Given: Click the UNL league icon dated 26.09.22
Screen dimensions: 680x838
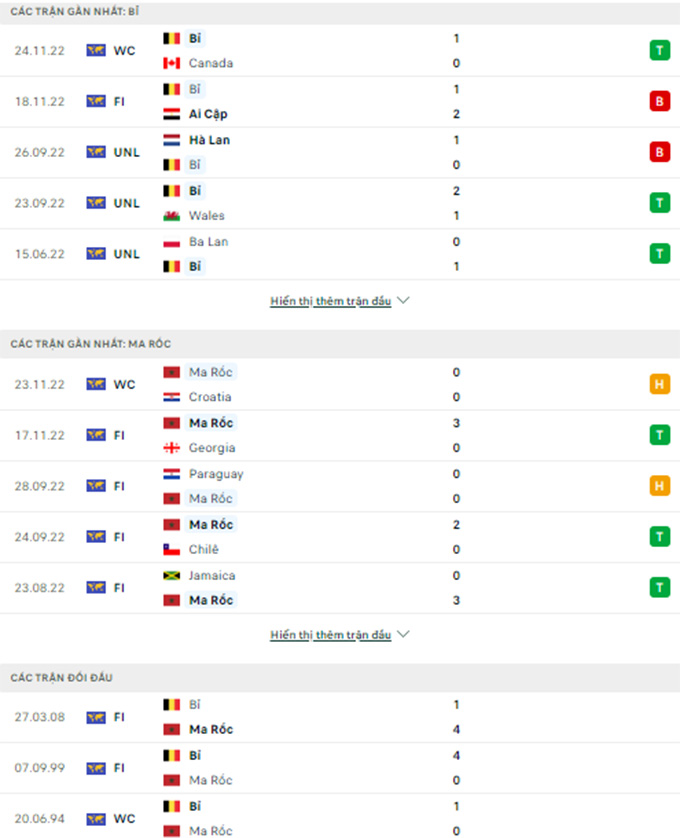Looking at the screenshot, I should [x=96, y=152].
